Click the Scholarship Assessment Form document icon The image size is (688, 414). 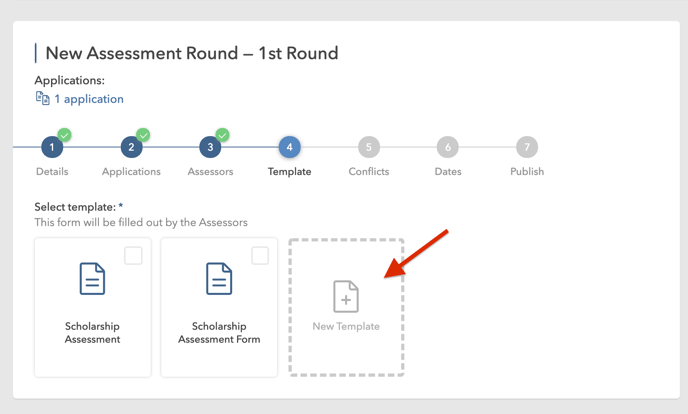pyautogui.click(x=219, y=279)
